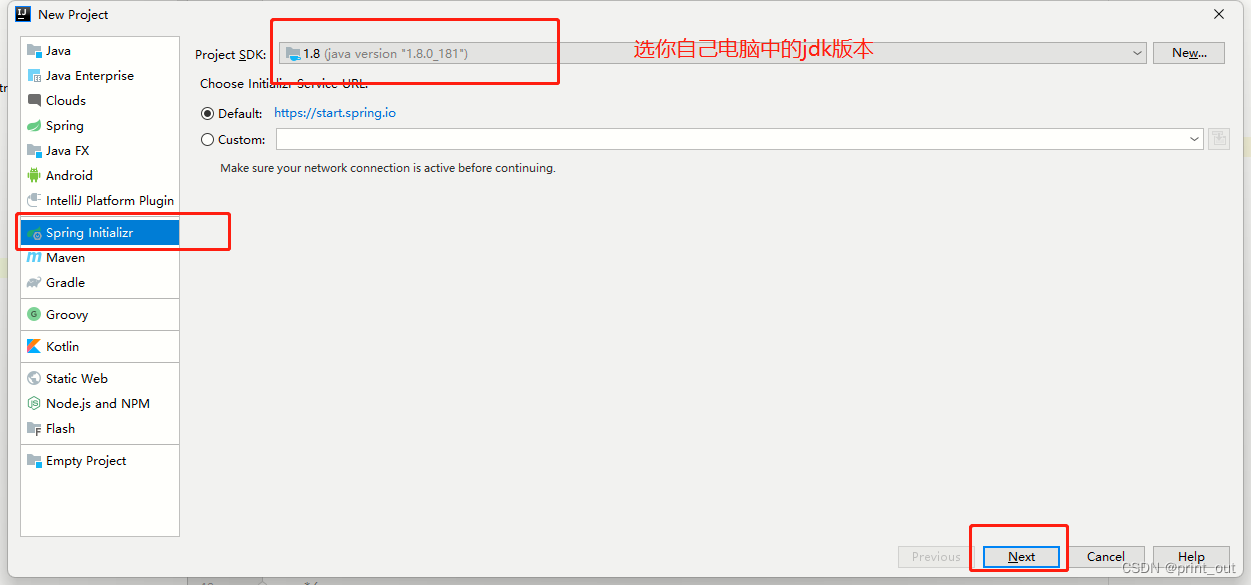Click the green Spring leaf icon
This screenshot has width=1251, height=585.
34,126
